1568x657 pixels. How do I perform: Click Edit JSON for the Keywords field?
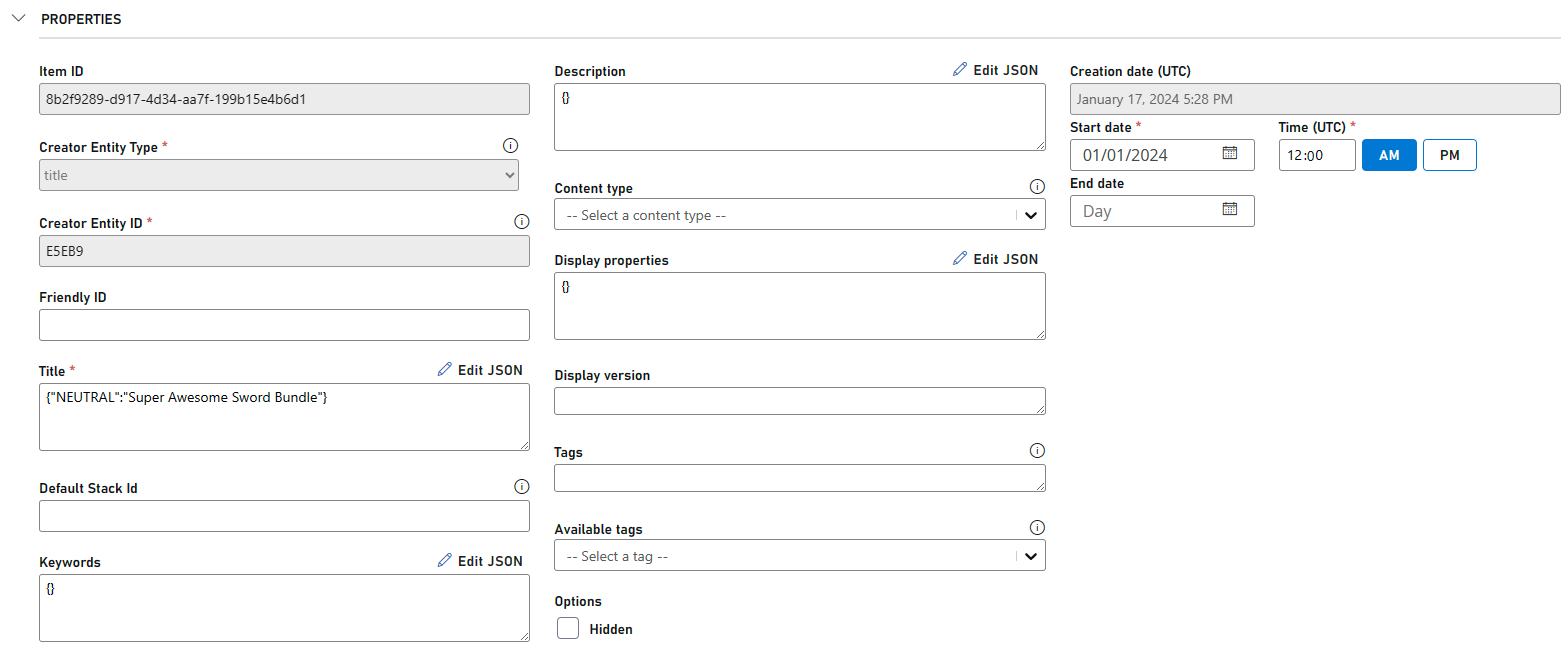point(480,561)
